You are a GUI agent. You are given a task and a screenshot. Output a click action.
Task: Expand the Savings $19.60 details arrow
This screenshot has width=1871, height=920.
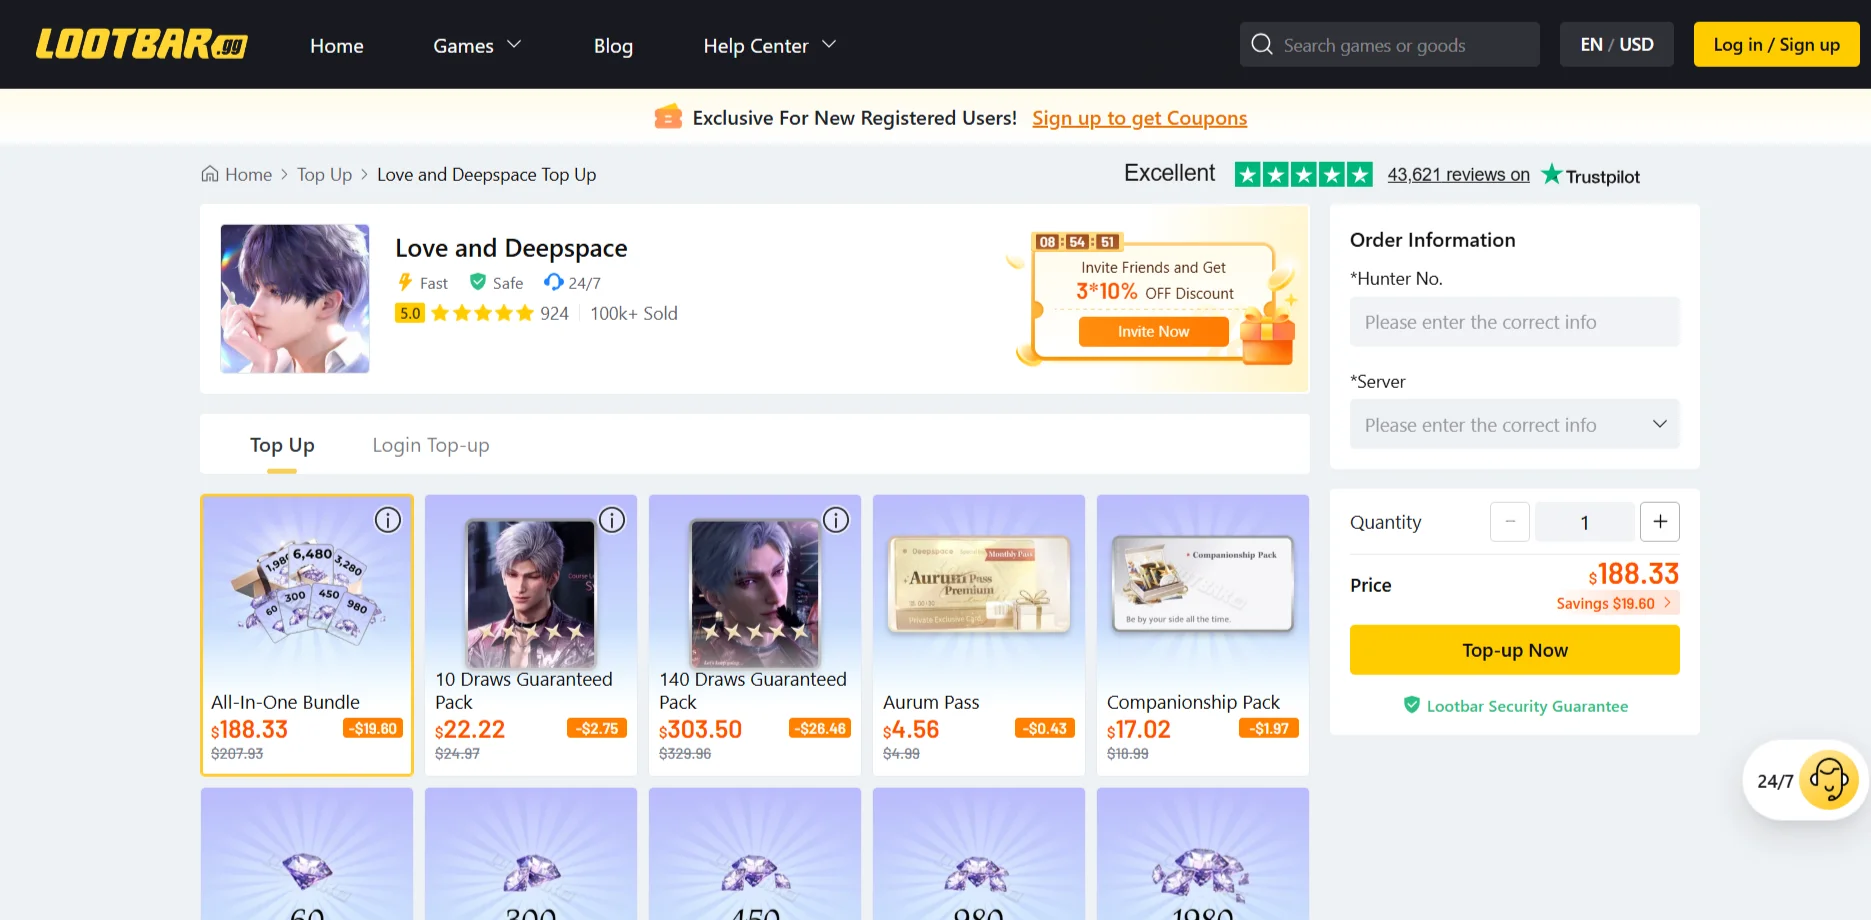click(1667, 603)
